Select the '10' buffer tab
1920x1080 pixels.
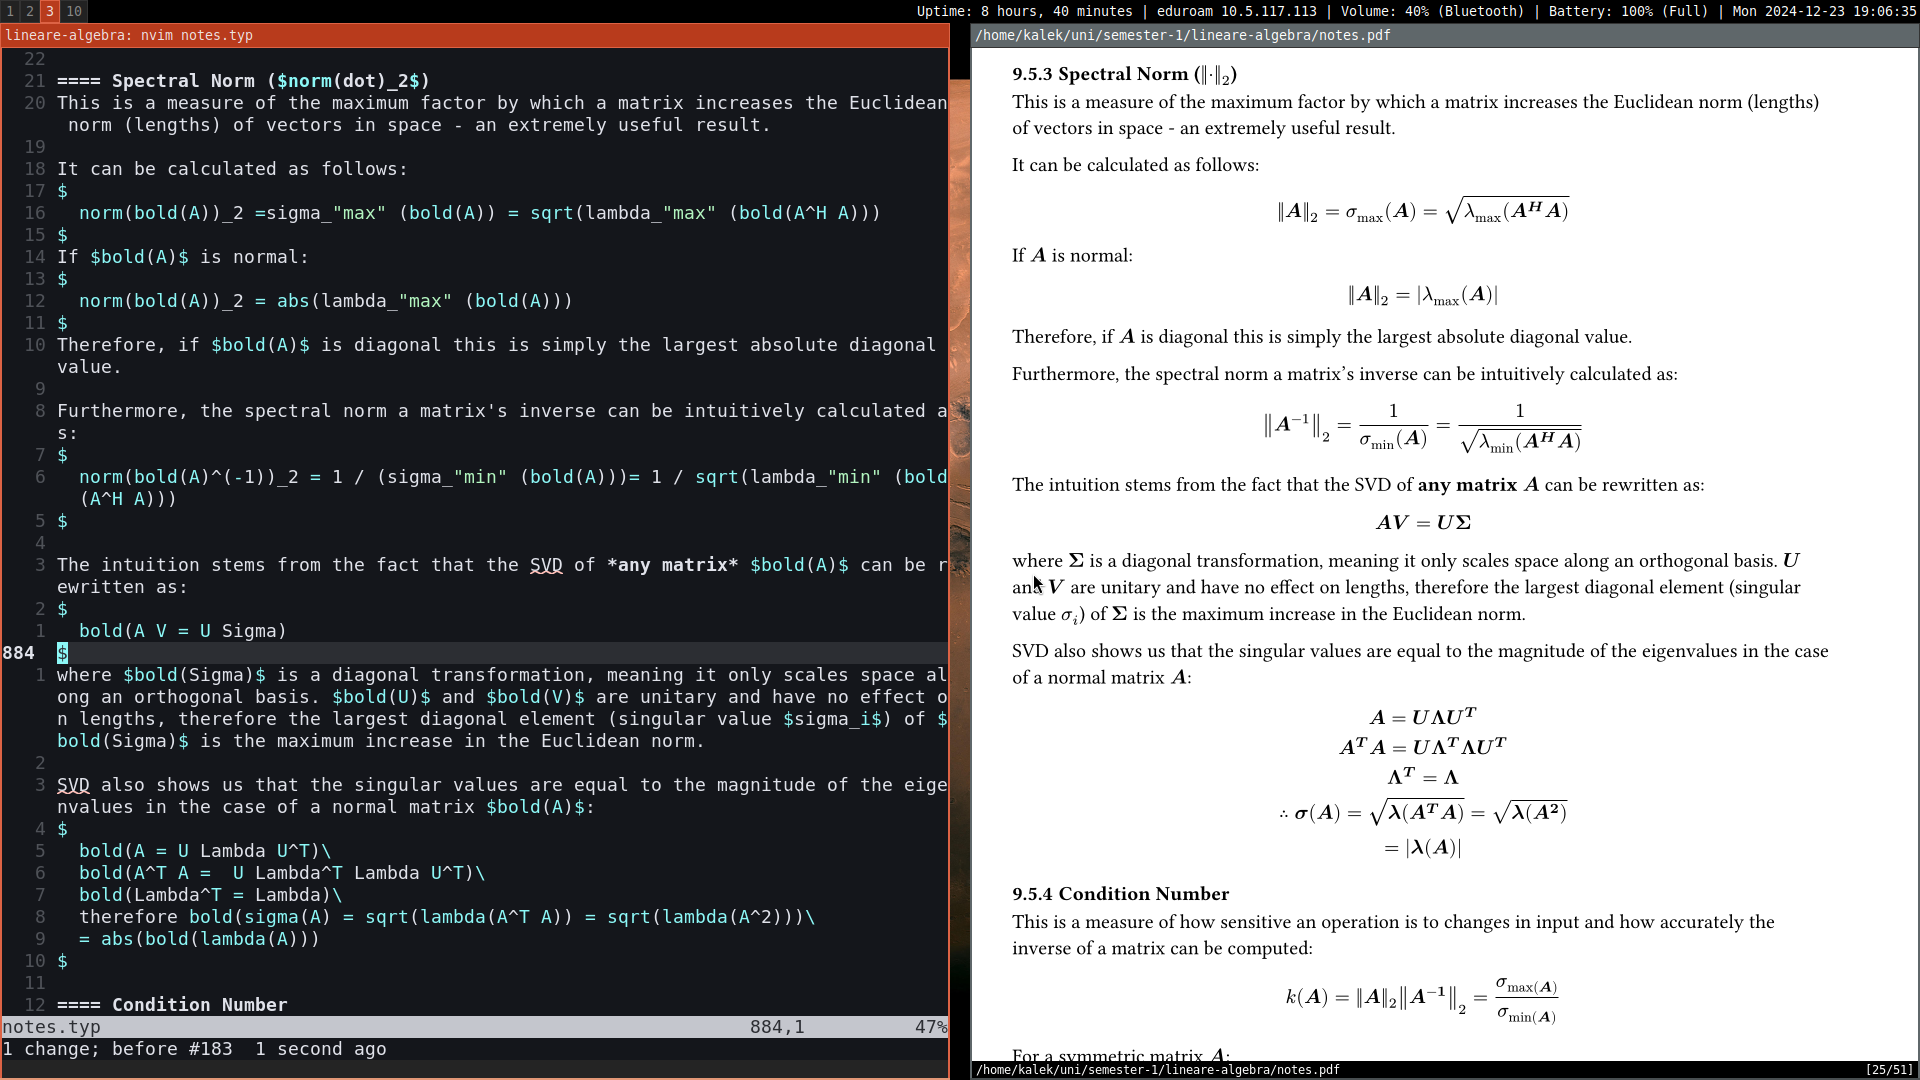[x=73, y=12]
